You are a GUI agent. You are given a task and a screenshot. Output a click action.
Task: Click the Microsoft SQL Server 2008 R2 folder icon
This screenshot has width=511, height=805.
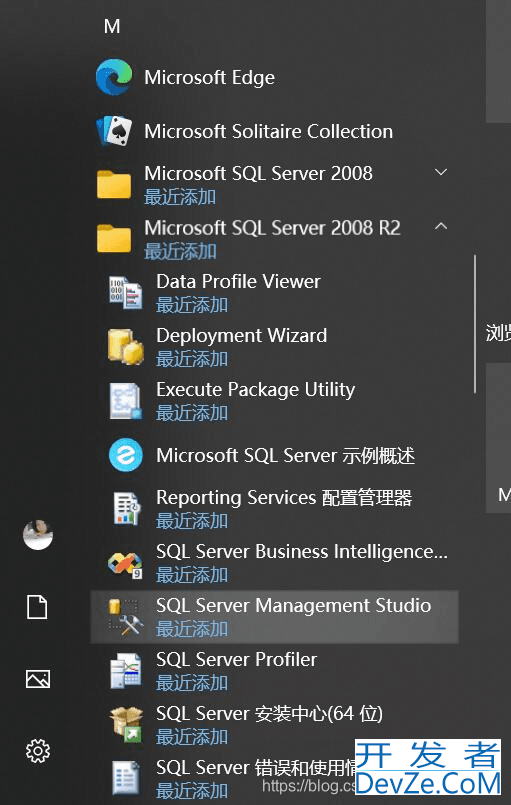click(114, 239)
